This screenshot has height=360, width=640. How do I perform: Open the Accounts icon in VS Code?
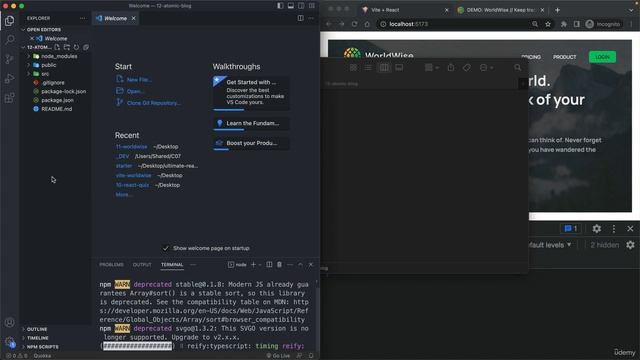click(9, 322)
